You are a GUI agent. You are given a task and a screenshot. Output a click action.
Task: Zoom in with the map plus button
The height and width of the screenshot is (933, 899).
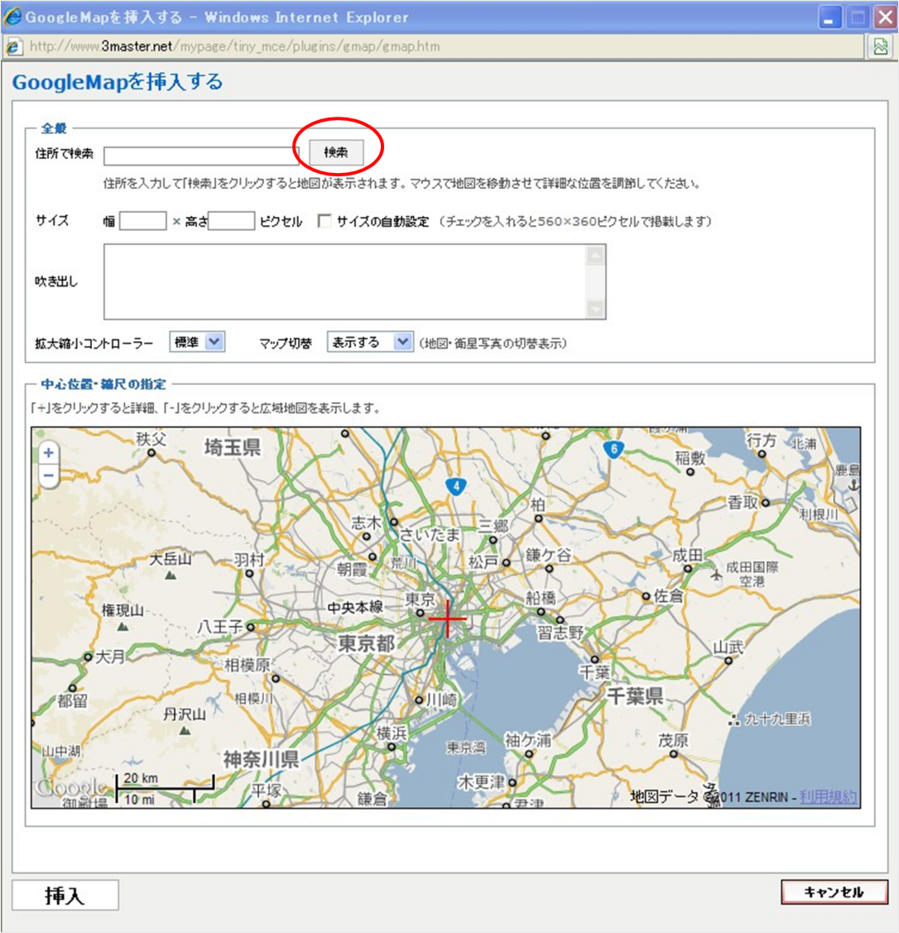pos(48,453)
